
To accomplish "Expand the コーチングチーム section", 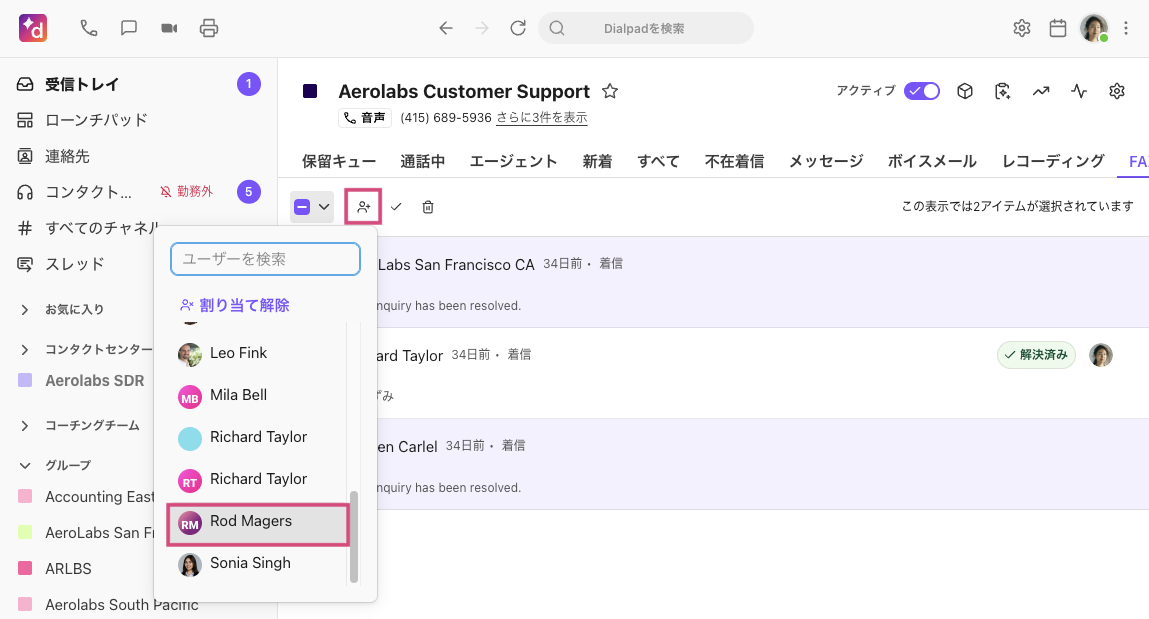I will pyautogui.click(x=25, y=426).
